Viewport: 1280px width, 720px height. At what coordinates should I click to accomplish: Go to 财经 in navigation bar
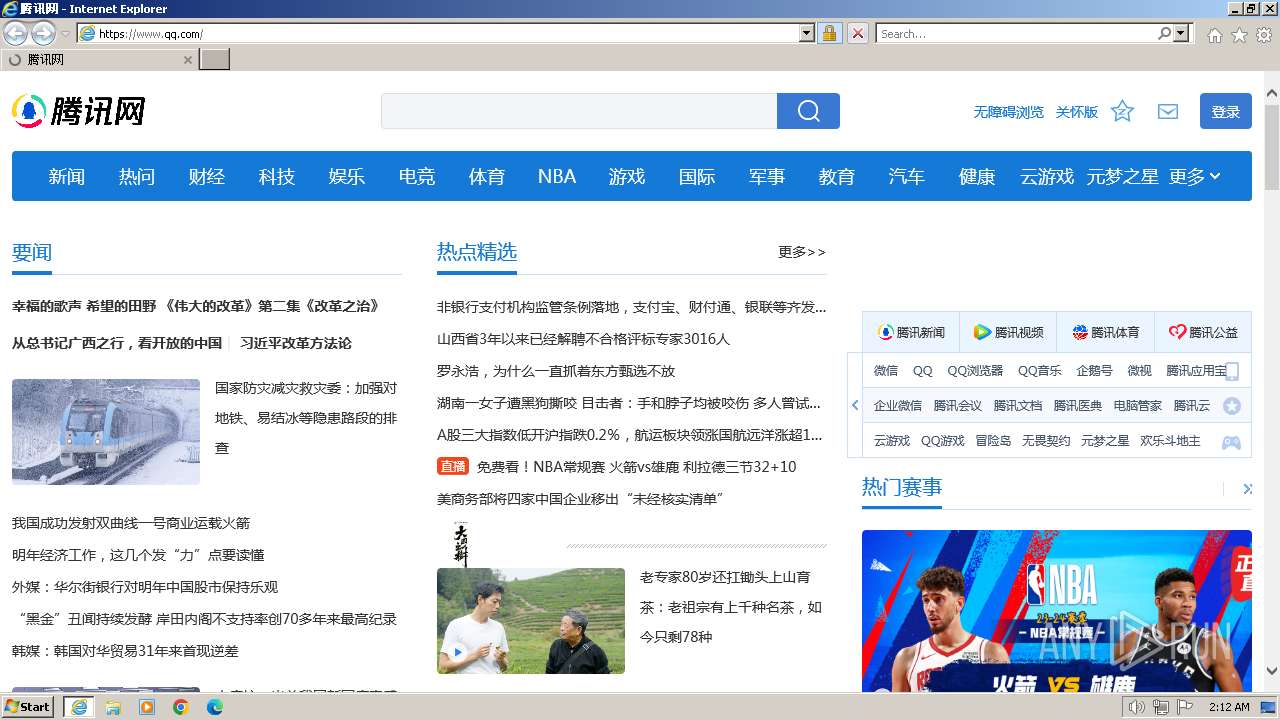click(207, 176)
